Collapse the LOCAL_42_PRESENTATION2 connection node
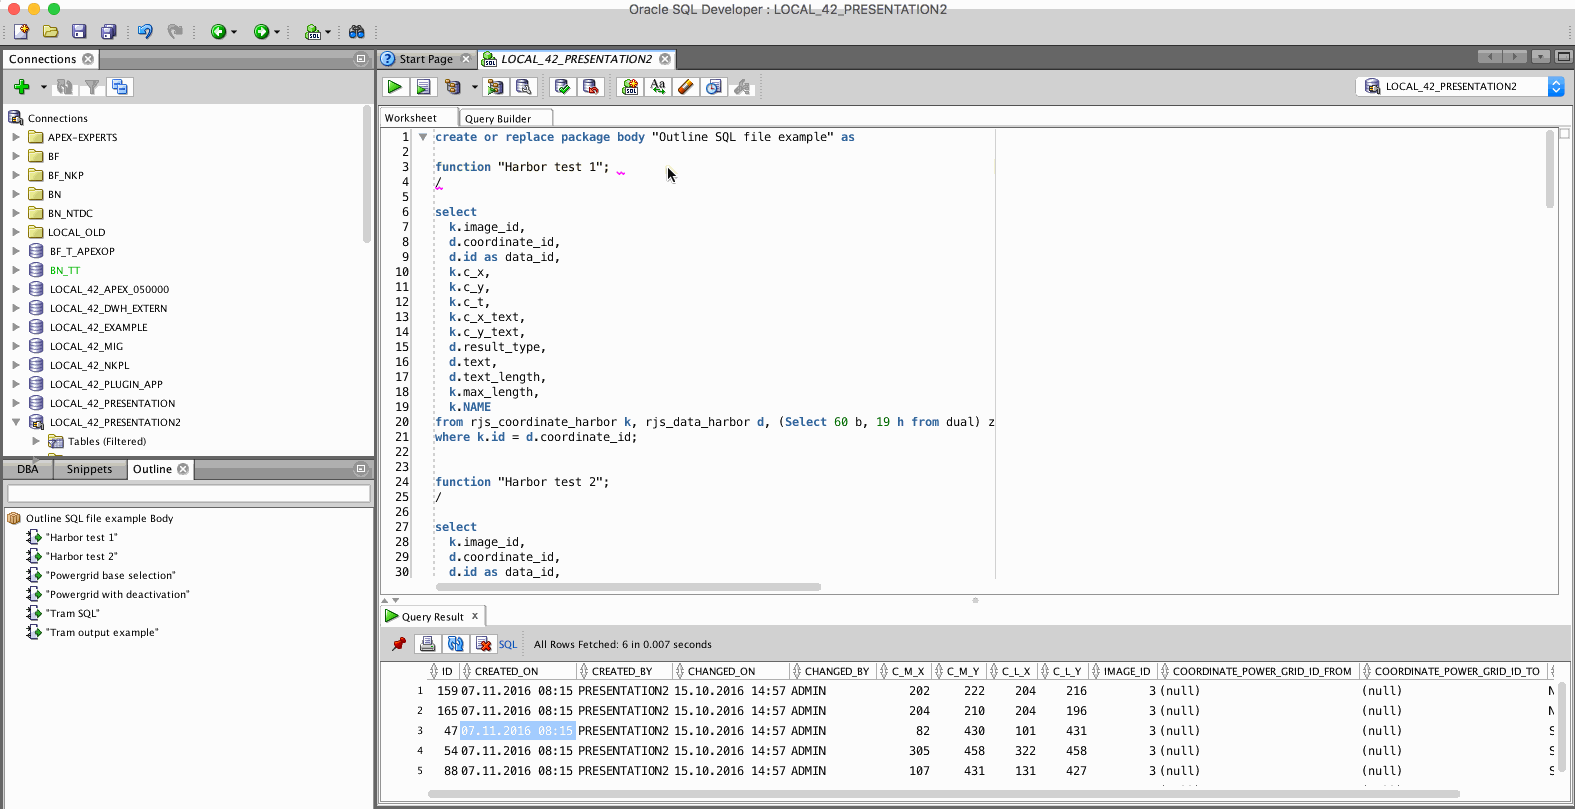This screenshot has height=809, width=1575. pos(16,422)
